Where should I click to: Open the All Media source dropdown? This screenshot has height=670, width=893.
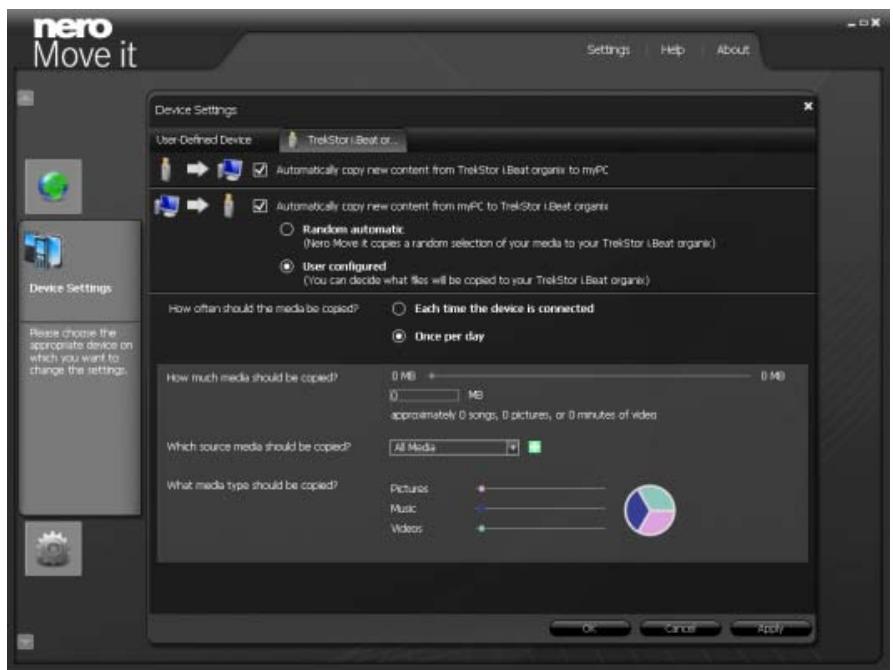(454, 447)
